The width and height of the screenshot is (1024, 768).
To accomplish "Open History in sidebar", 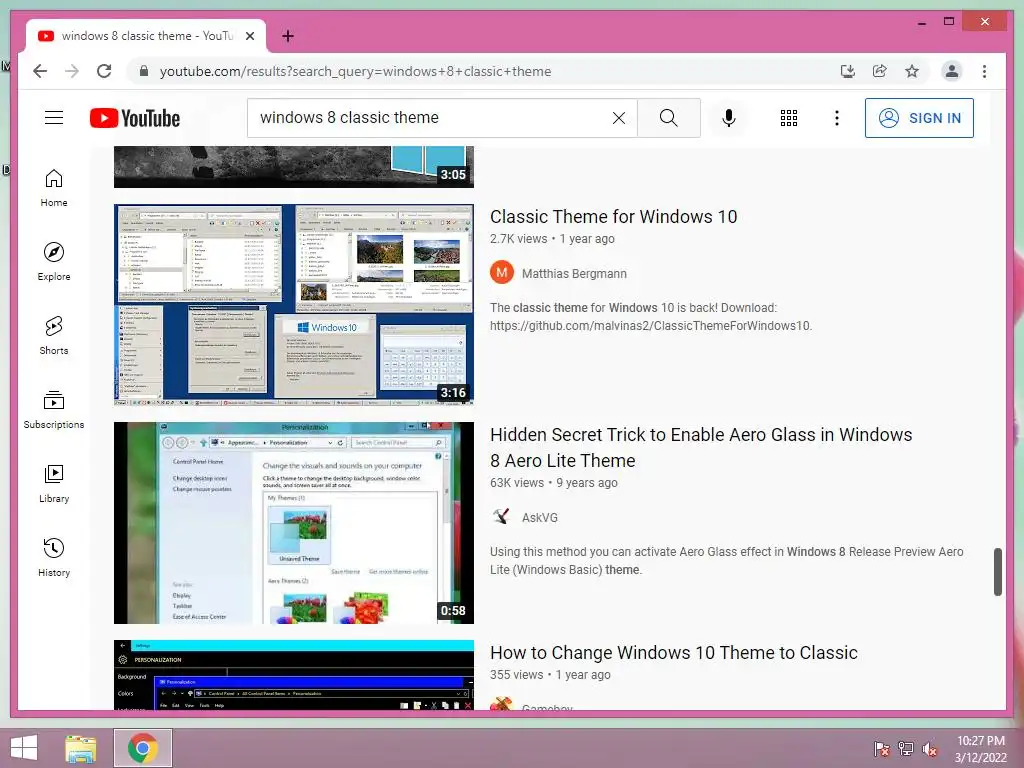I will tap(54, 557).
